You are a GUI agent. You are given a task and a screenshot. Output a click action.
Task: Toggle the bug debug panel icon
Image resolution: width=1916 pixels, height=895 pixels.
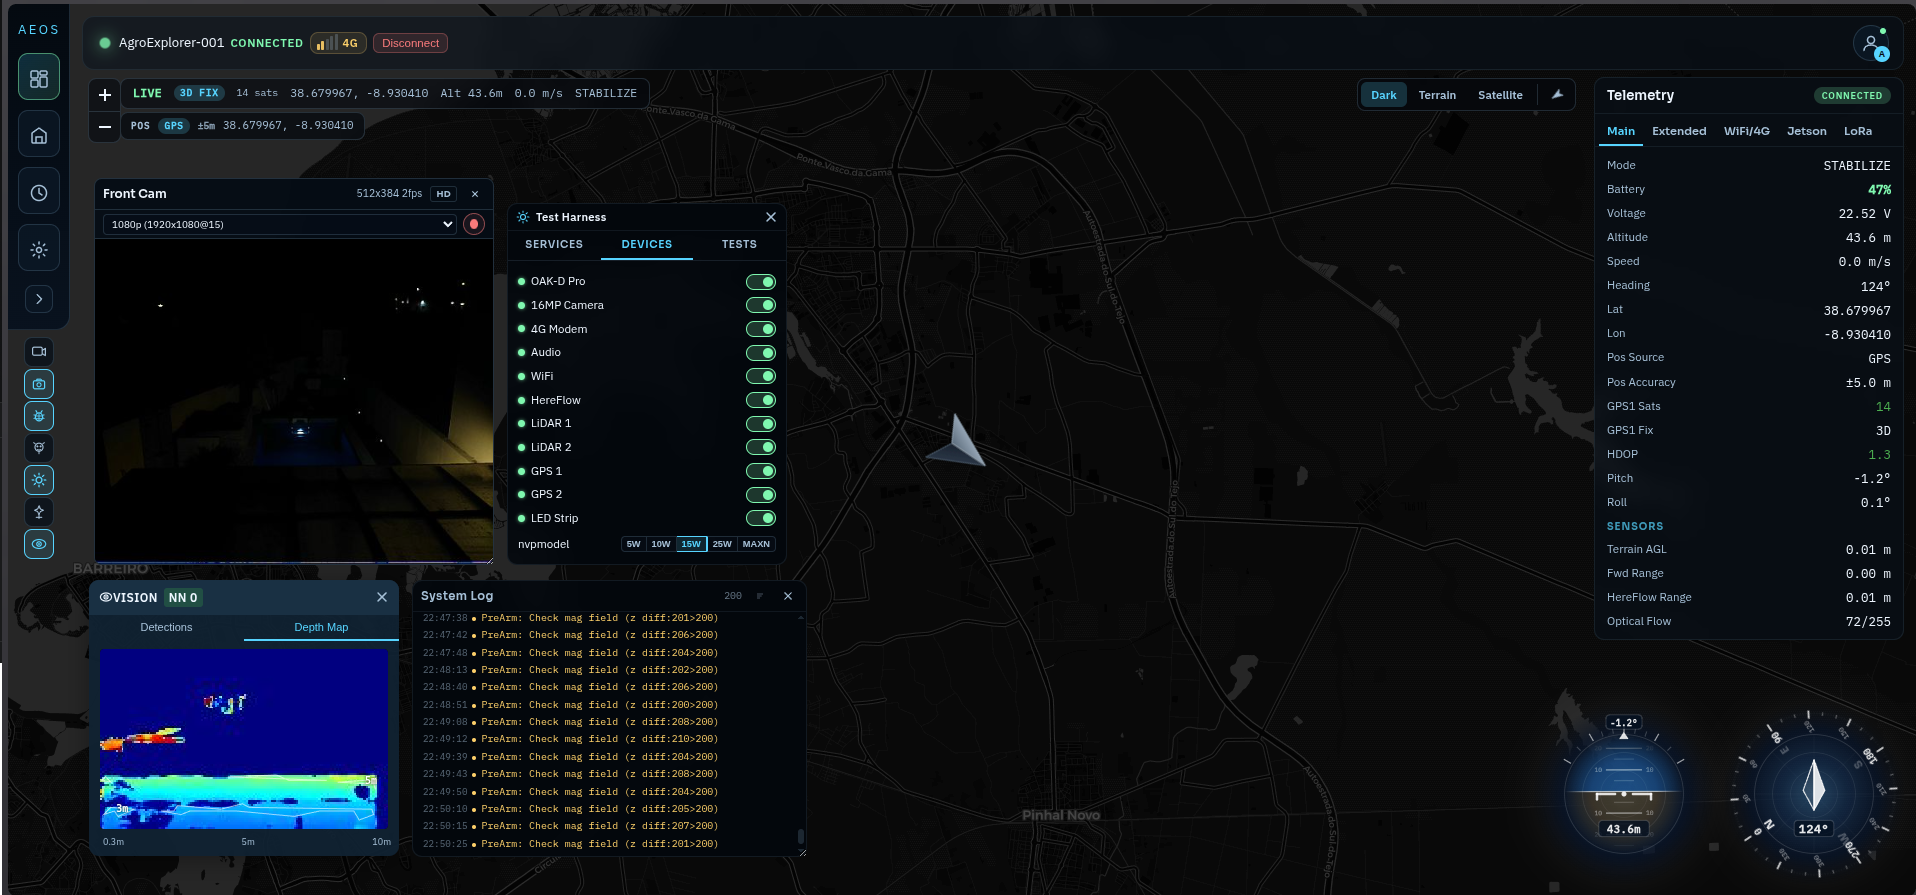pos(39,416)
